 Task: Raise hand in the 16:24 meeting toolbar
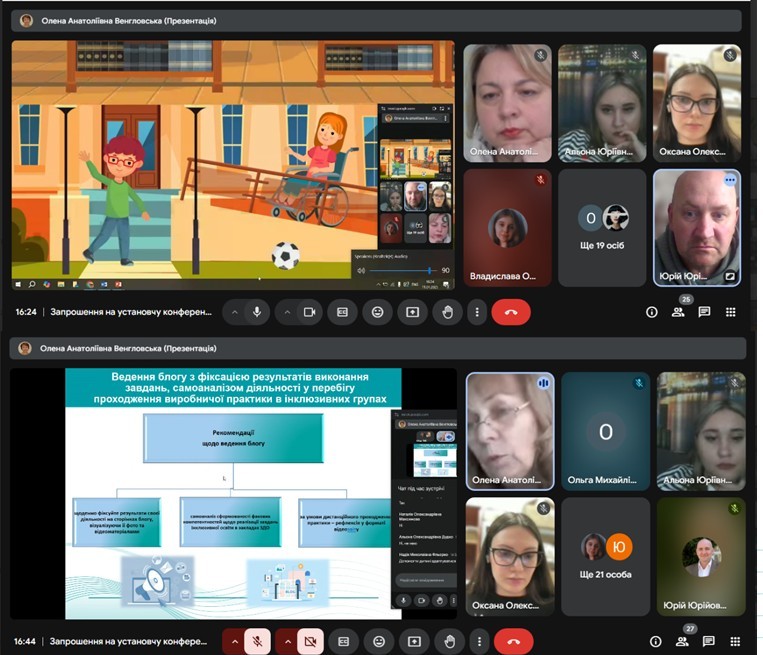[x=447, y=312]
